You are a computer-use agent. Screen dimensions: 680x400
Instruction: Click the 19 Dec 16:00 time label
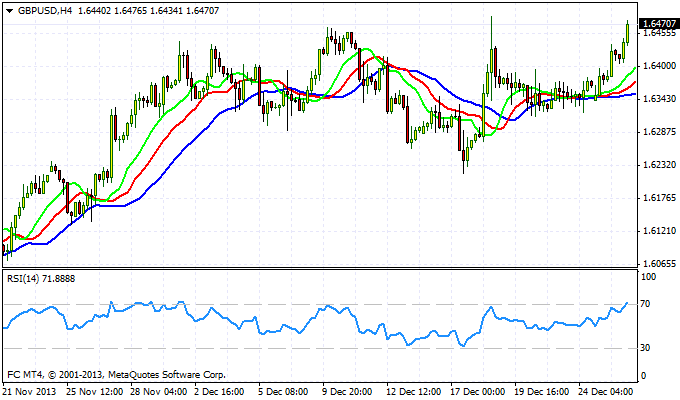click(x=542, y=391)
